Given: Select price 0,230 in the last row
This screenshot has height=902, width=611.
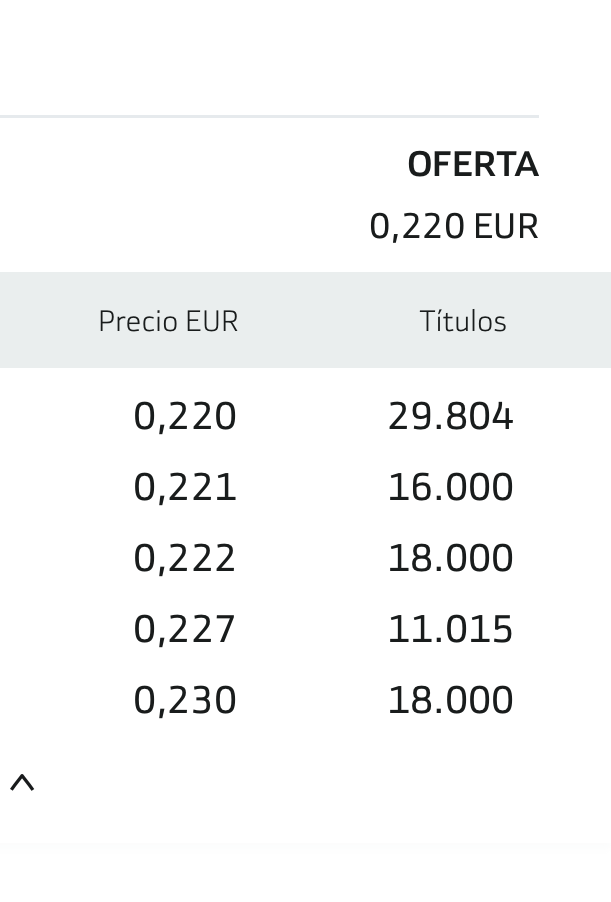Looking at the screenshot, I should coord(185,700).
